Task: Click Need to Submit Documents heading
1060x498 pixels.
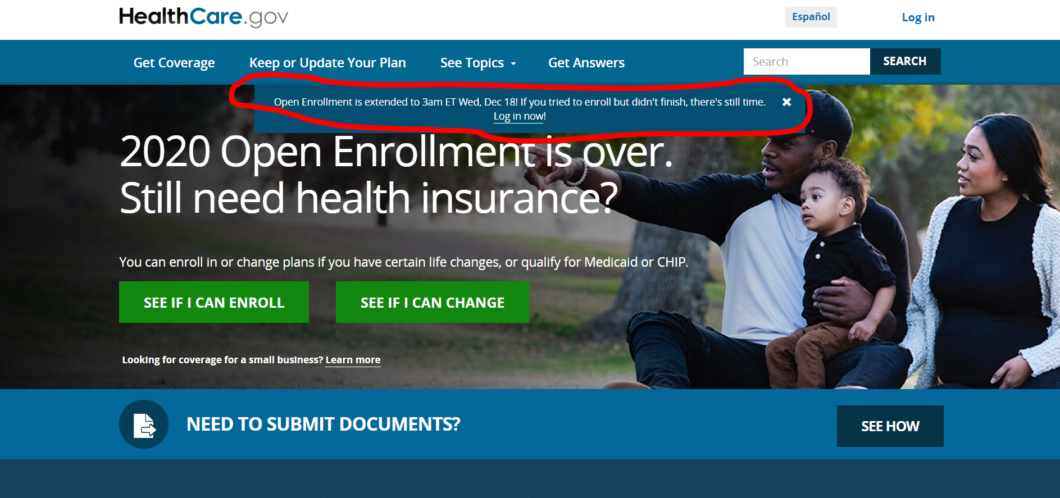Action: coord(323,424)
